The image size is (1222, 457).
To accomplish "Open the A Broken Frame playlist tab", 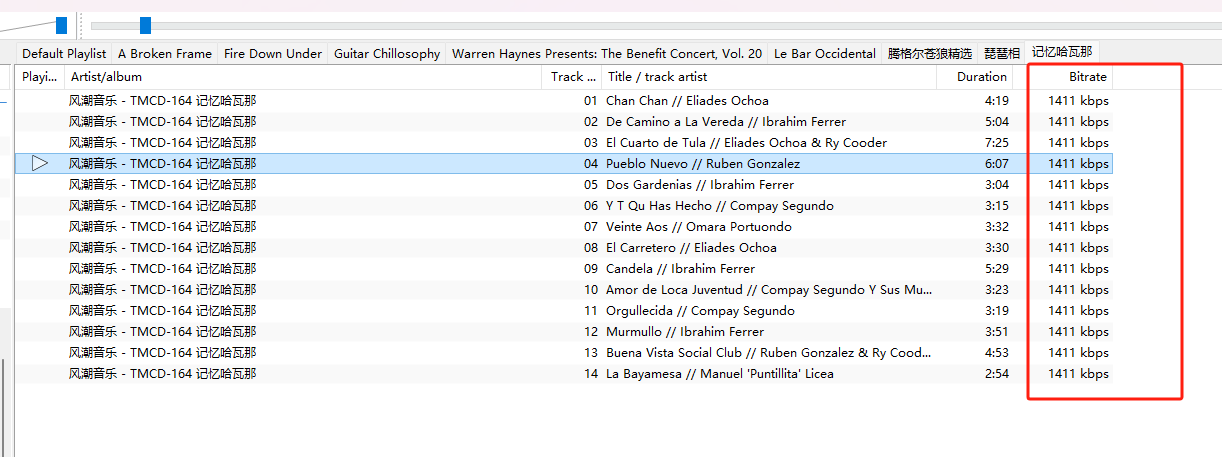I will pyautogui.click(x=165, y=54).
